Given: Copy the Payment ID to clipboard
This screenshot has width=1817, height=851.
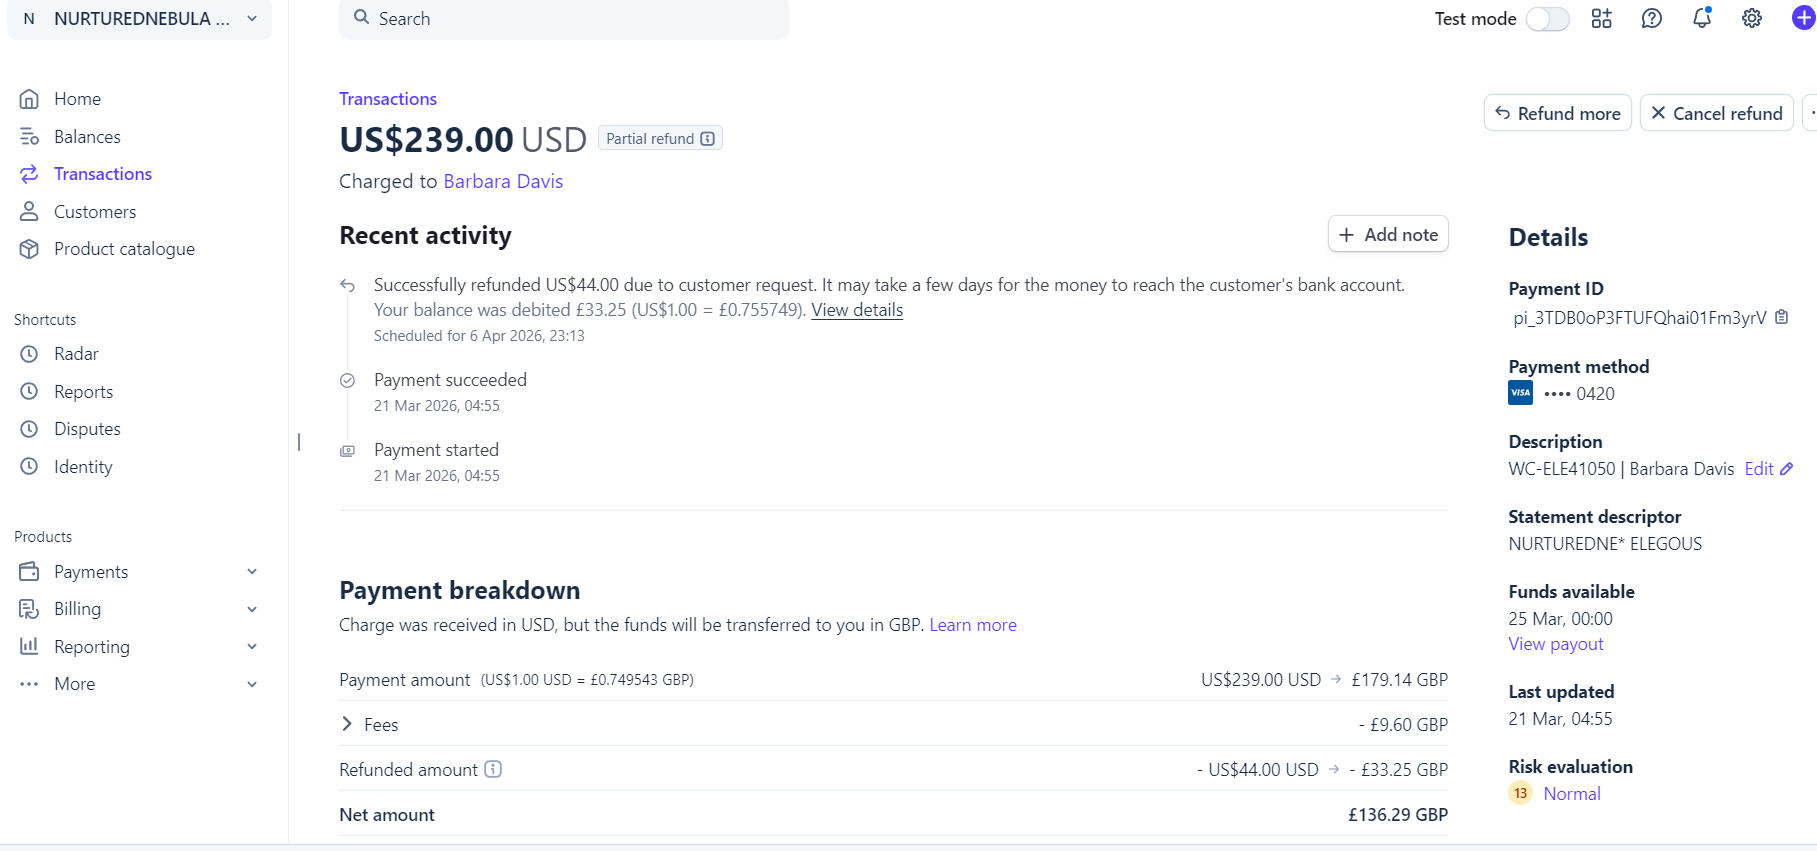Looking at the screenshot, I should pos(1781,317).
